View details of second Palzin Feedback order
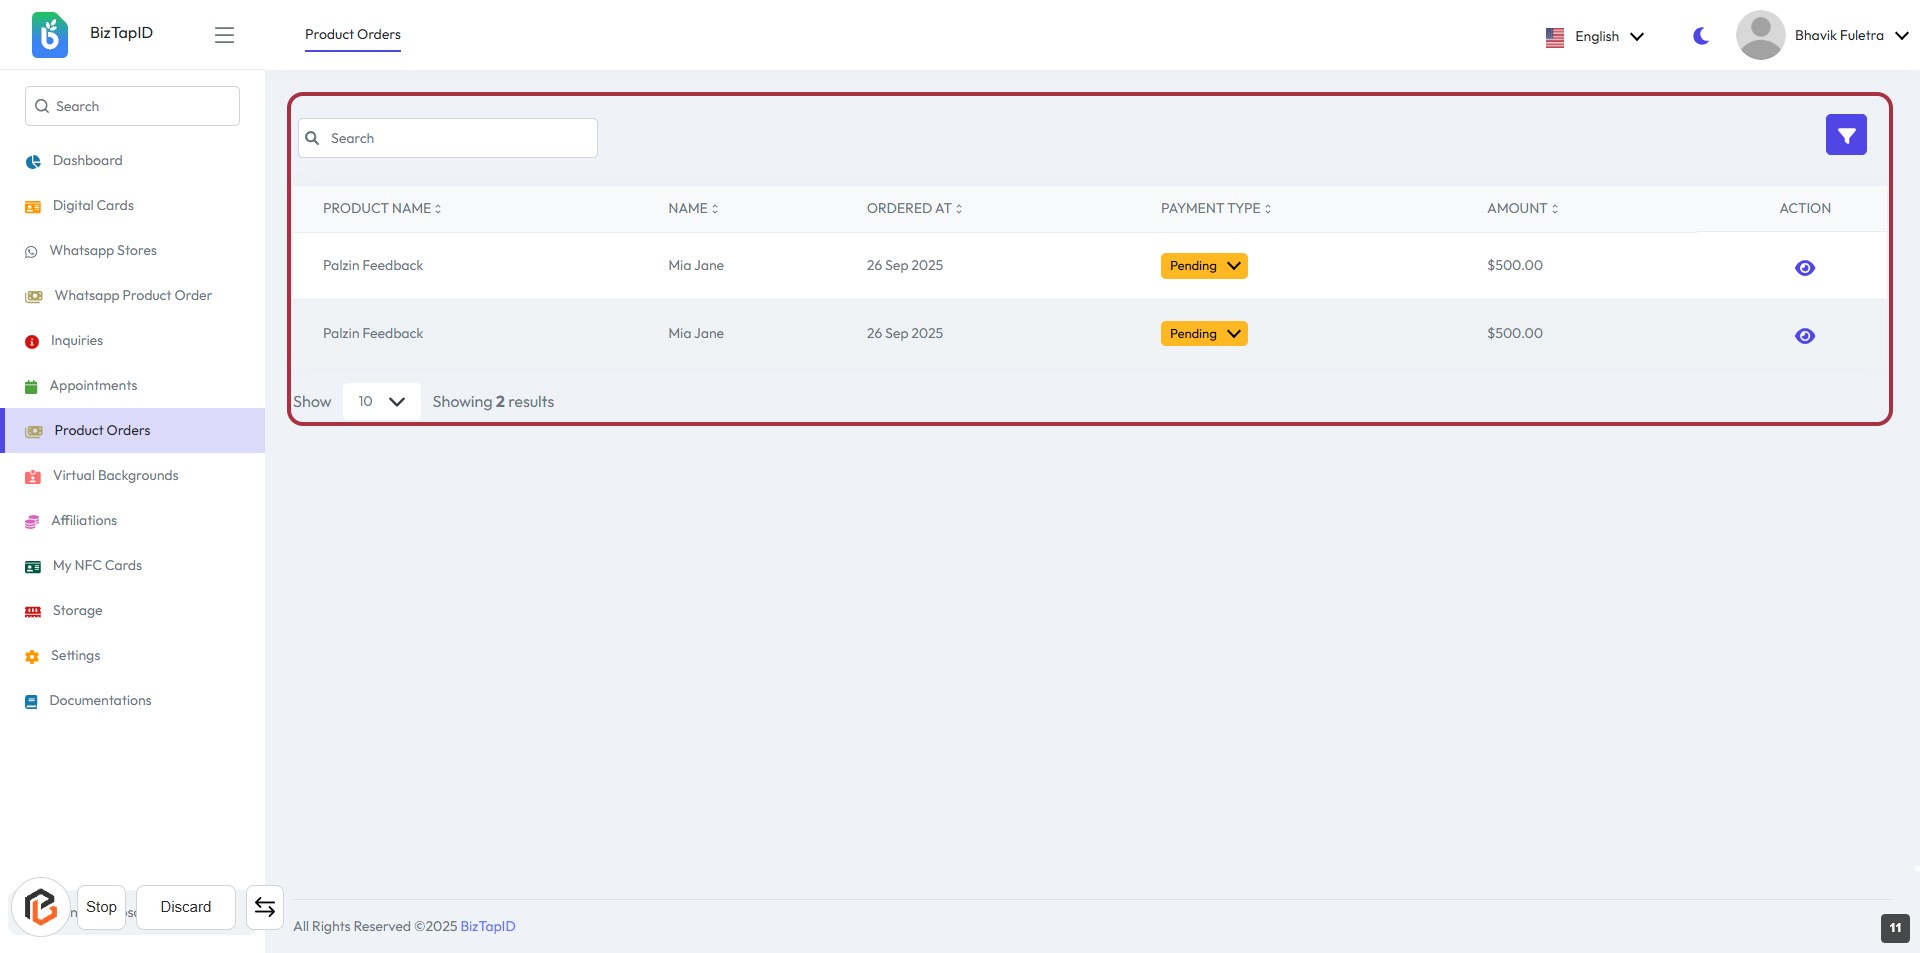 [x=1804, y=336]
